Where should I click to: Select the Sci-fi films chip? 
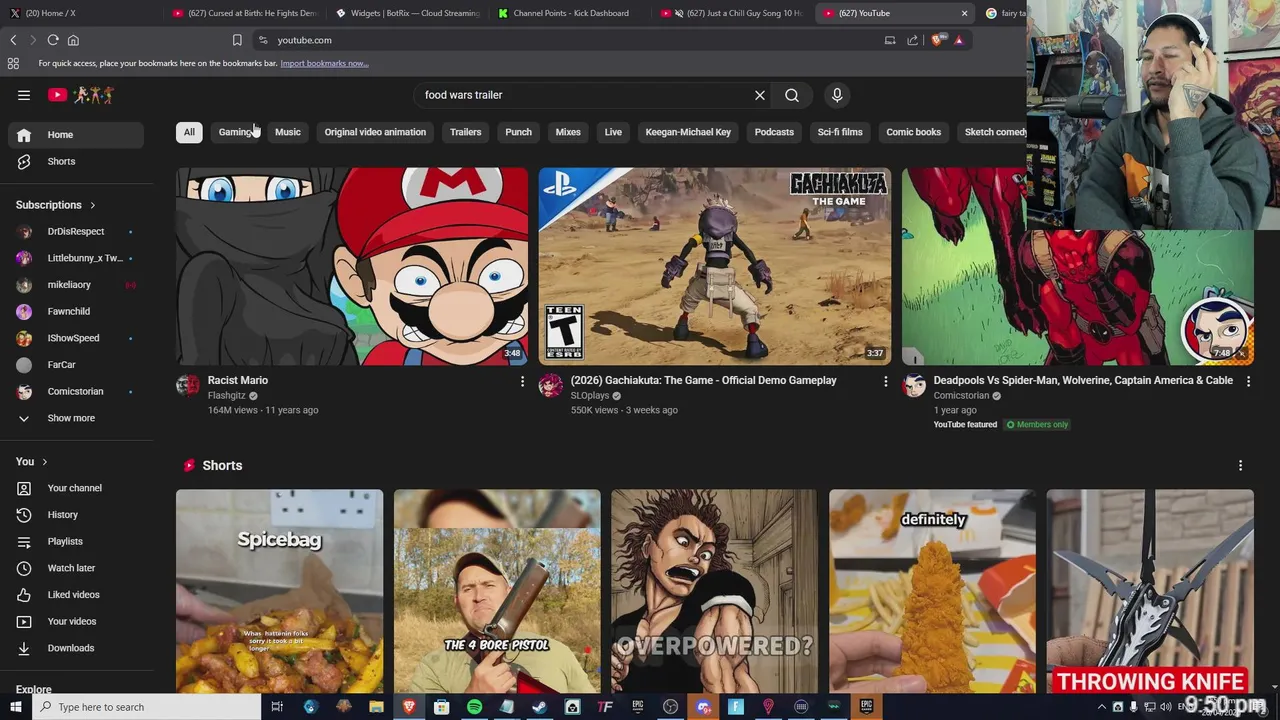[840, 132]
